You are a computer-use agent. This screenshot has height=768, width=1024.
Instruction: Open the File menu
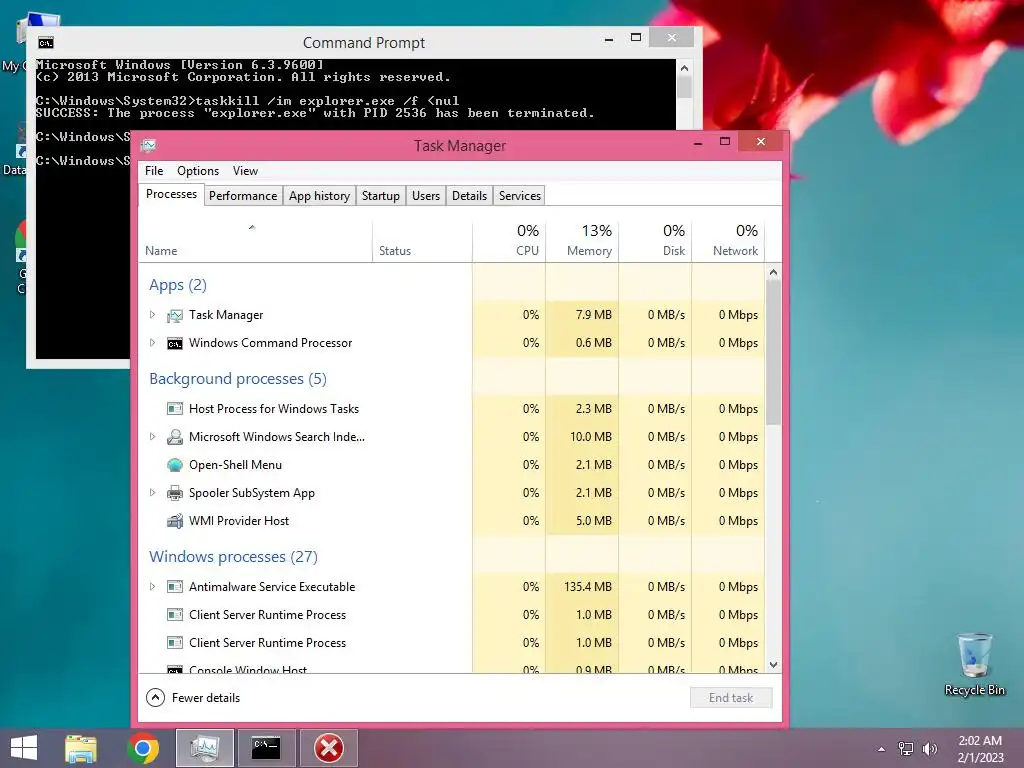[154, 171]
